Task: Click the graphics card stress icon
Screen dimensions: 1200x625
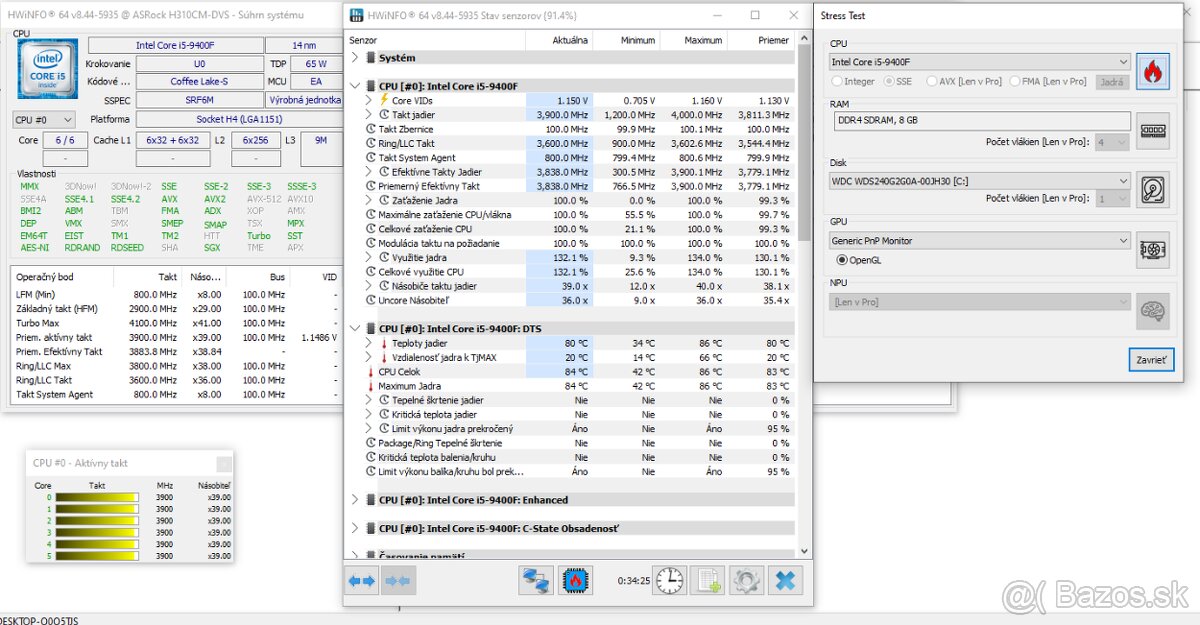Action: pyautogui.click(x=1153, y=249)
